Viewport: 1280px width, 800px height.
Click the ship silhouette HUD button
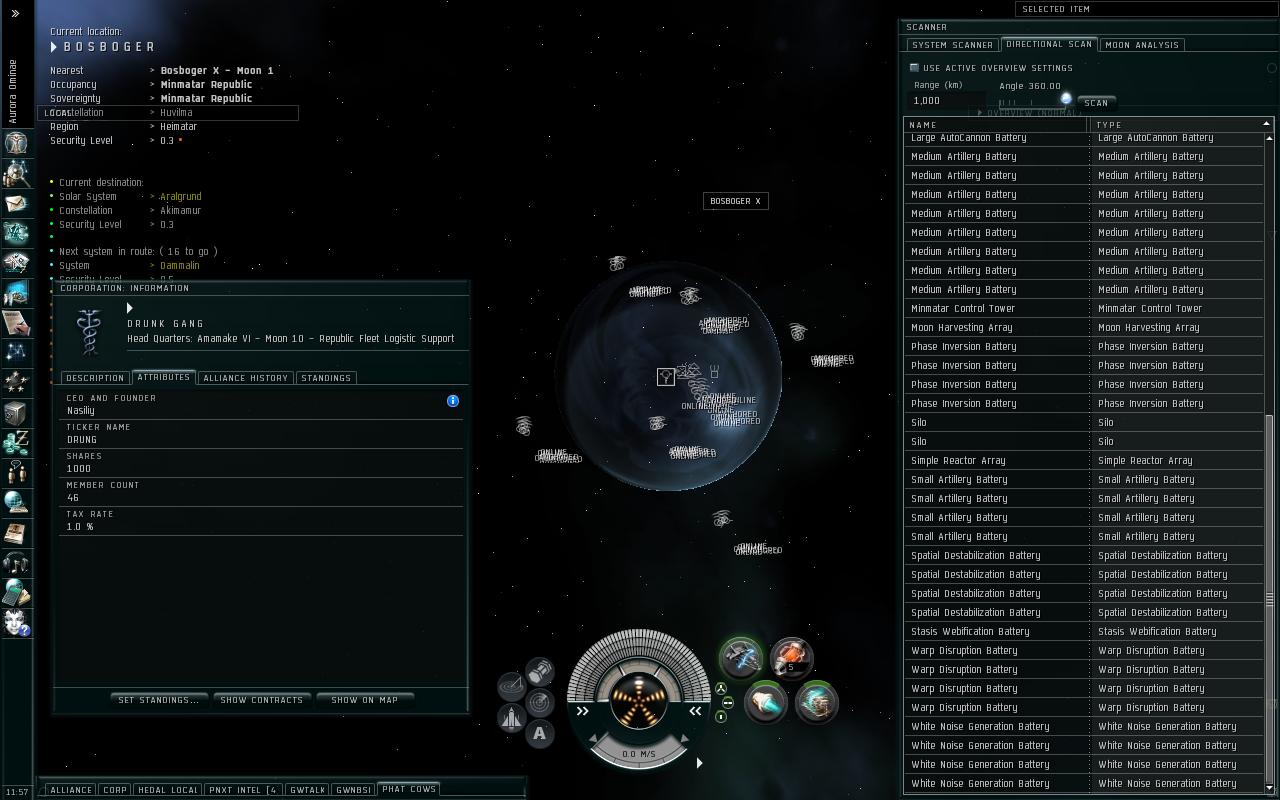512,718
